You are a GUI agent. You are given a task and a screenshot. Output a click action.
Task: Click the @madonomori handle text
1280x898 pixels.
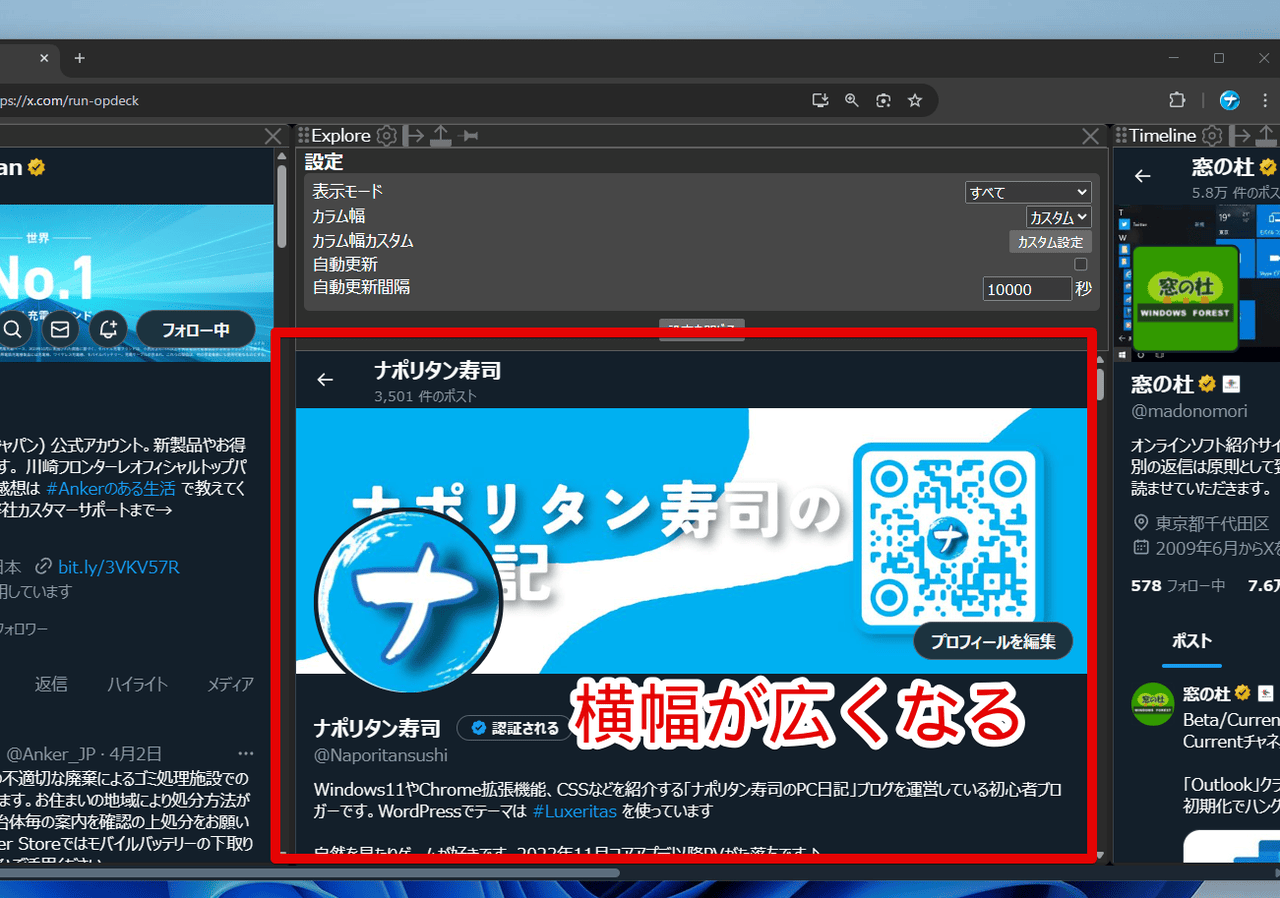1189,409
